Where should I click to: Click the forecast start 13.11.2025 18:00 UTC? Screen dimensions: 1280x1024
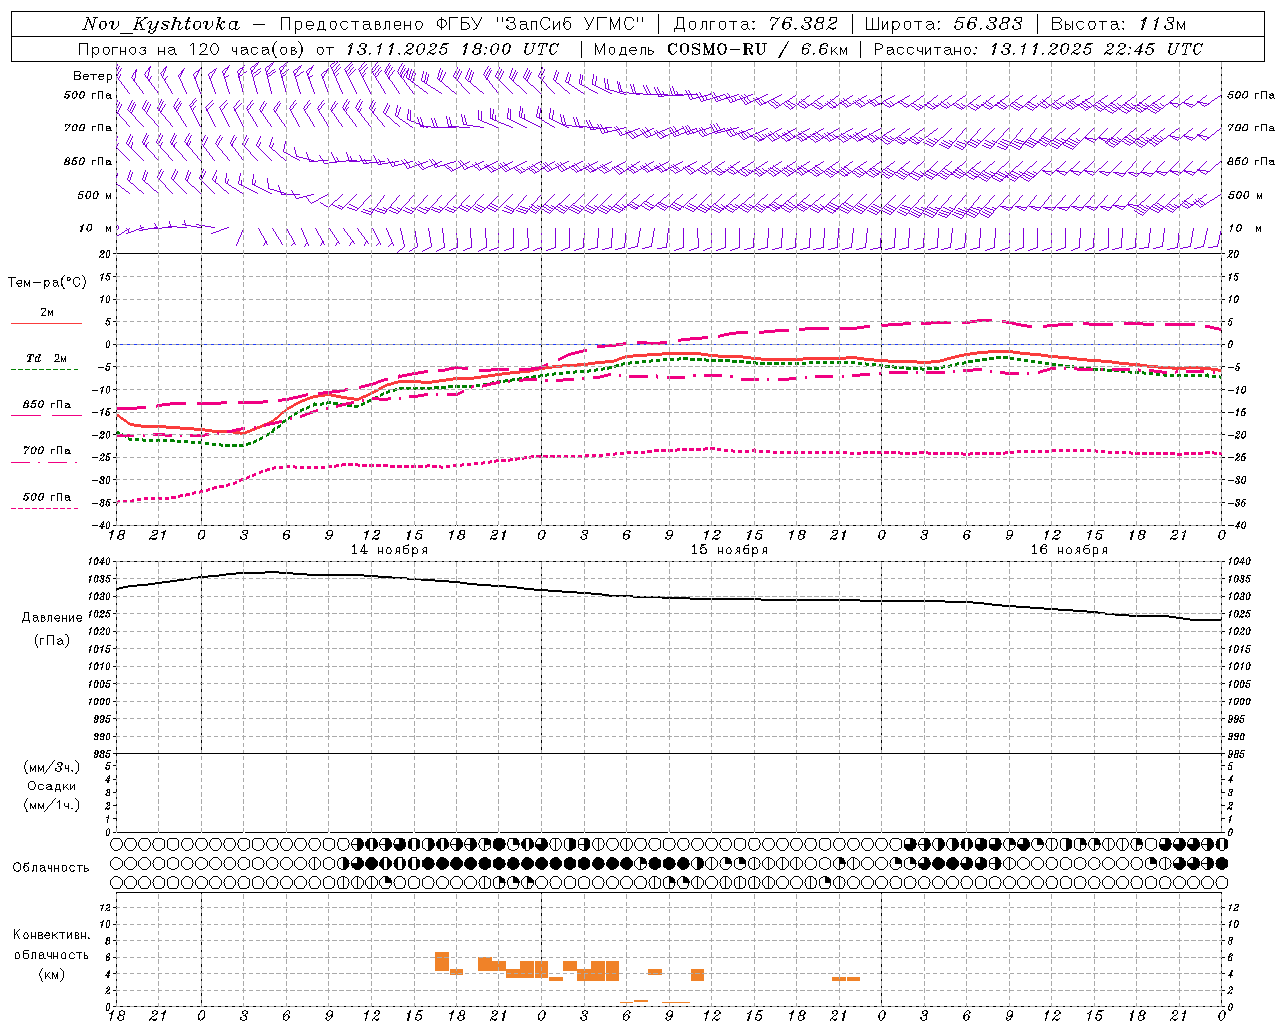[452, 49]
